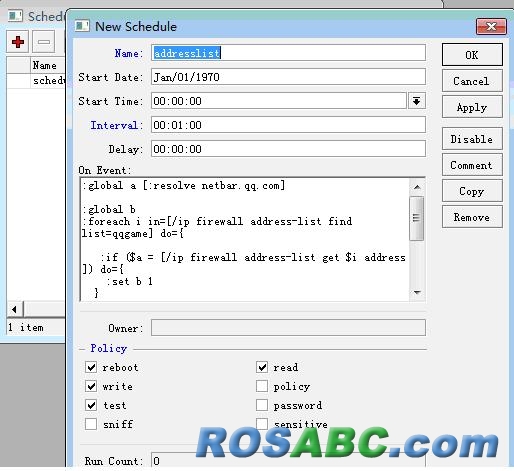Expand the Start Time dropdown arrow
The height and width of the screenshot is (471, 514).
click(x=417, y=101)
